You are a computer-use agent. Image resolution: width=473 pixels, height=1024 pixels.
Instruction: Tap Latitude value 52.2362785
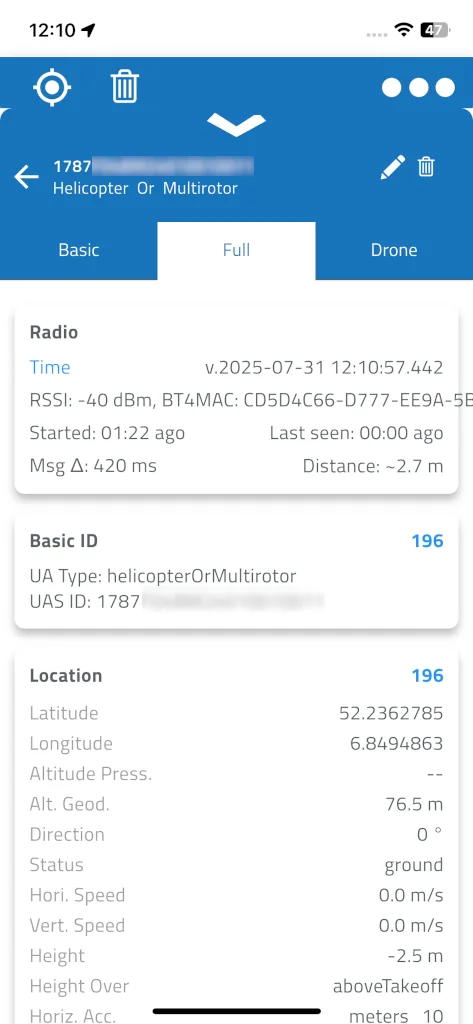[391, 713]
